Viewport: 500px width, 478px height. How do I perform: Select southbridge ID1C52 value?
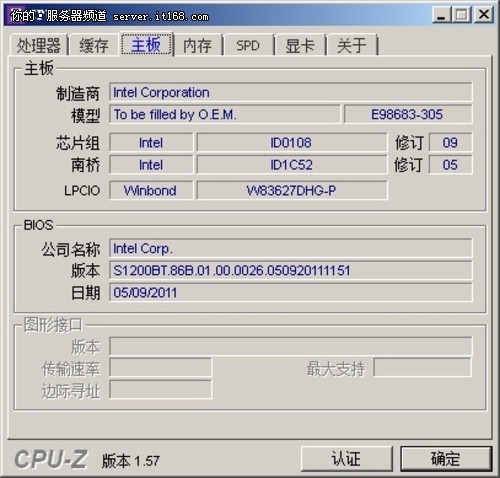coord(292,165)
